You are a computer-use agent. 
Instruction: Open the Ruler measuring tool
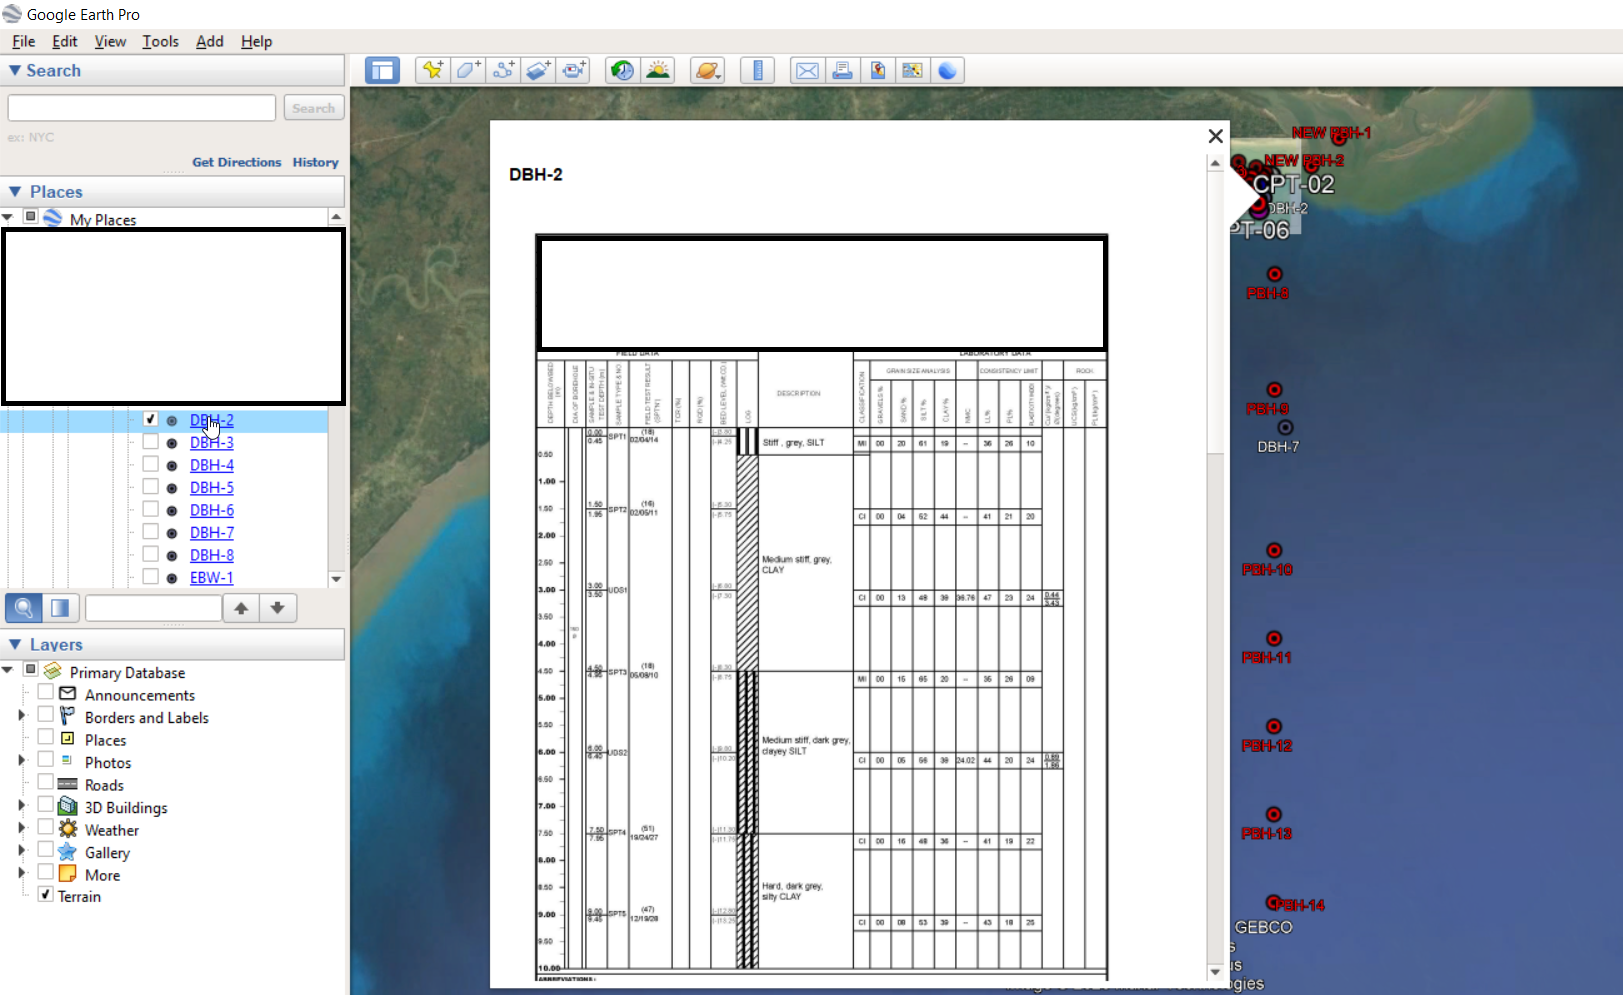click(758, 70)
